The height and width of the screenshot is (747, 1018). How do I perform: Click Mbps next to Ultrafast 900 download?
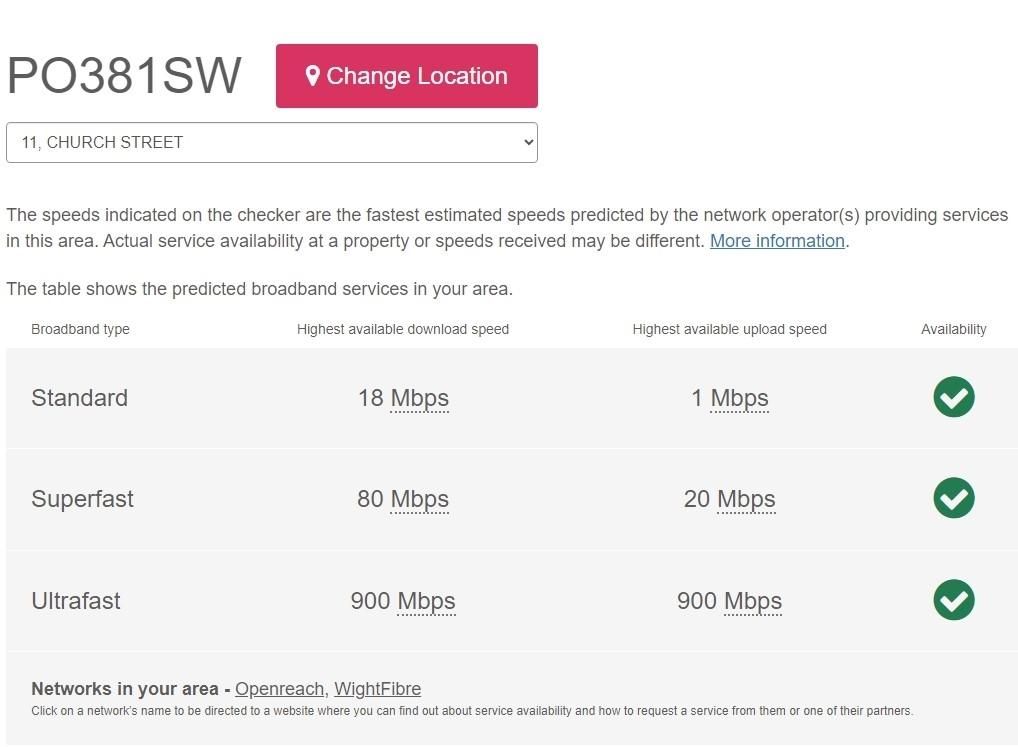click(x=426, y=601)
